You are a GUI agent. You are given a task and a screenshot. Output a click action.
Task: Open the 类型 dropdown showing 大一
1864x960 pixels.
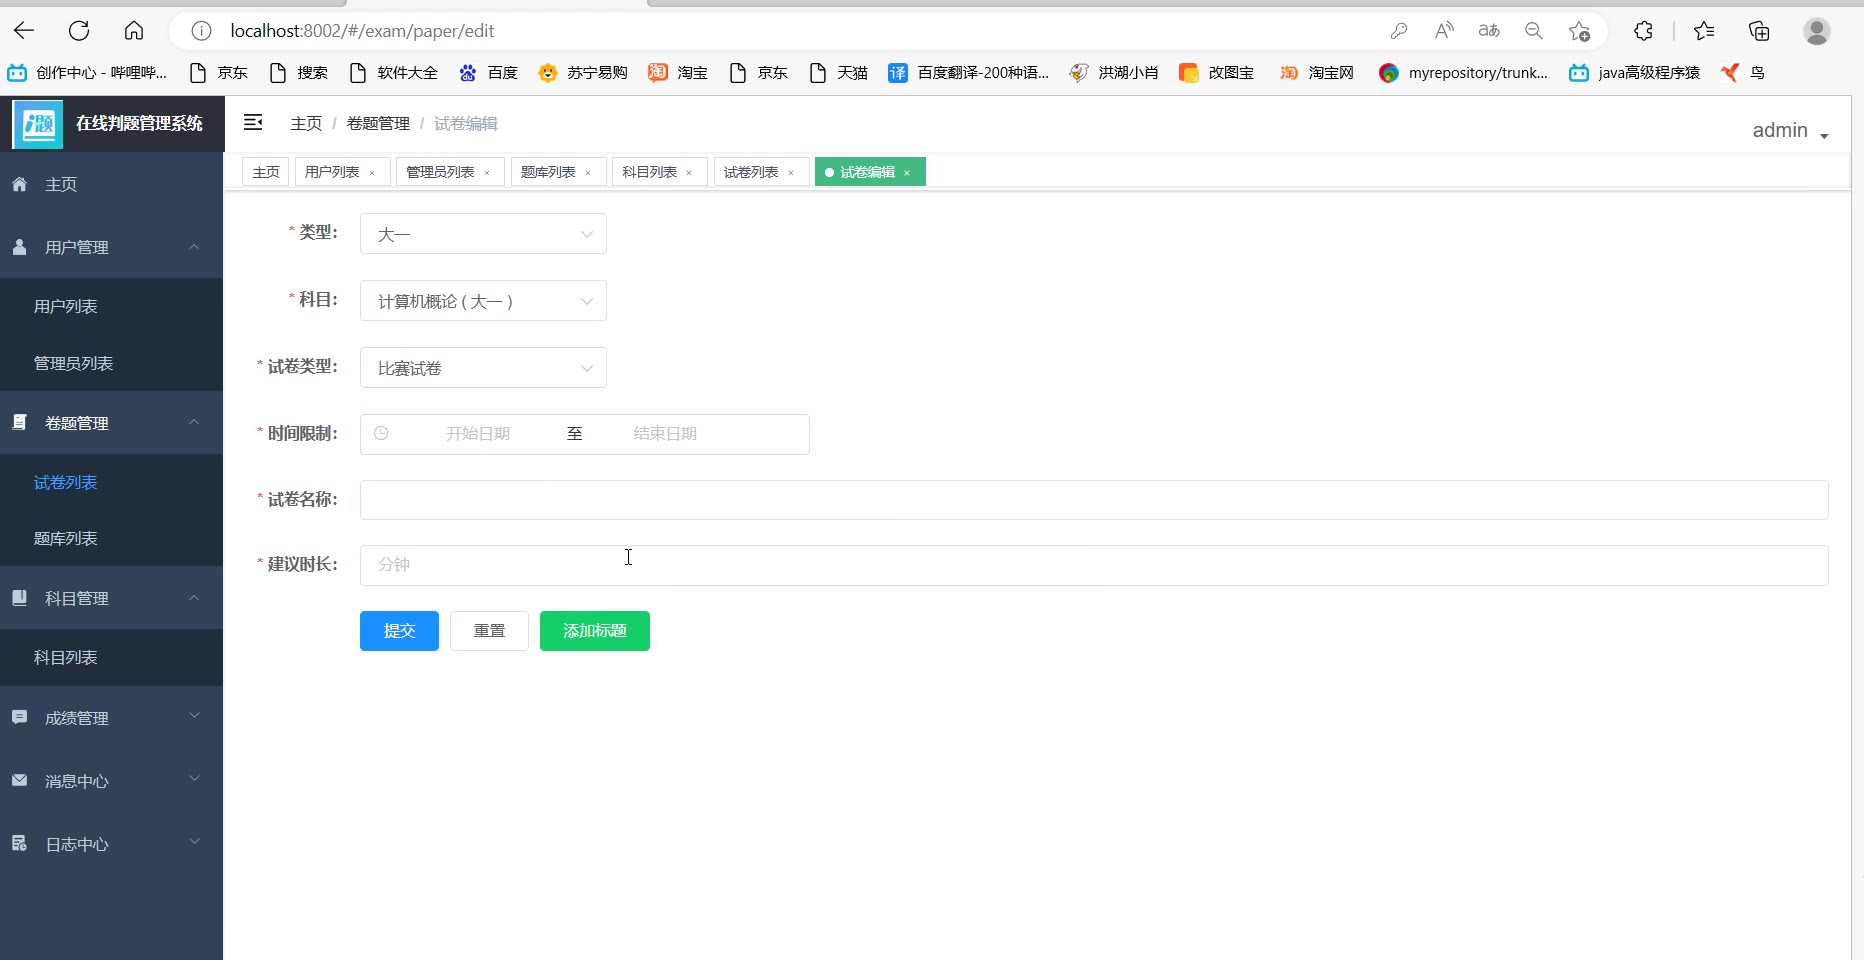[x=483, y=234]
